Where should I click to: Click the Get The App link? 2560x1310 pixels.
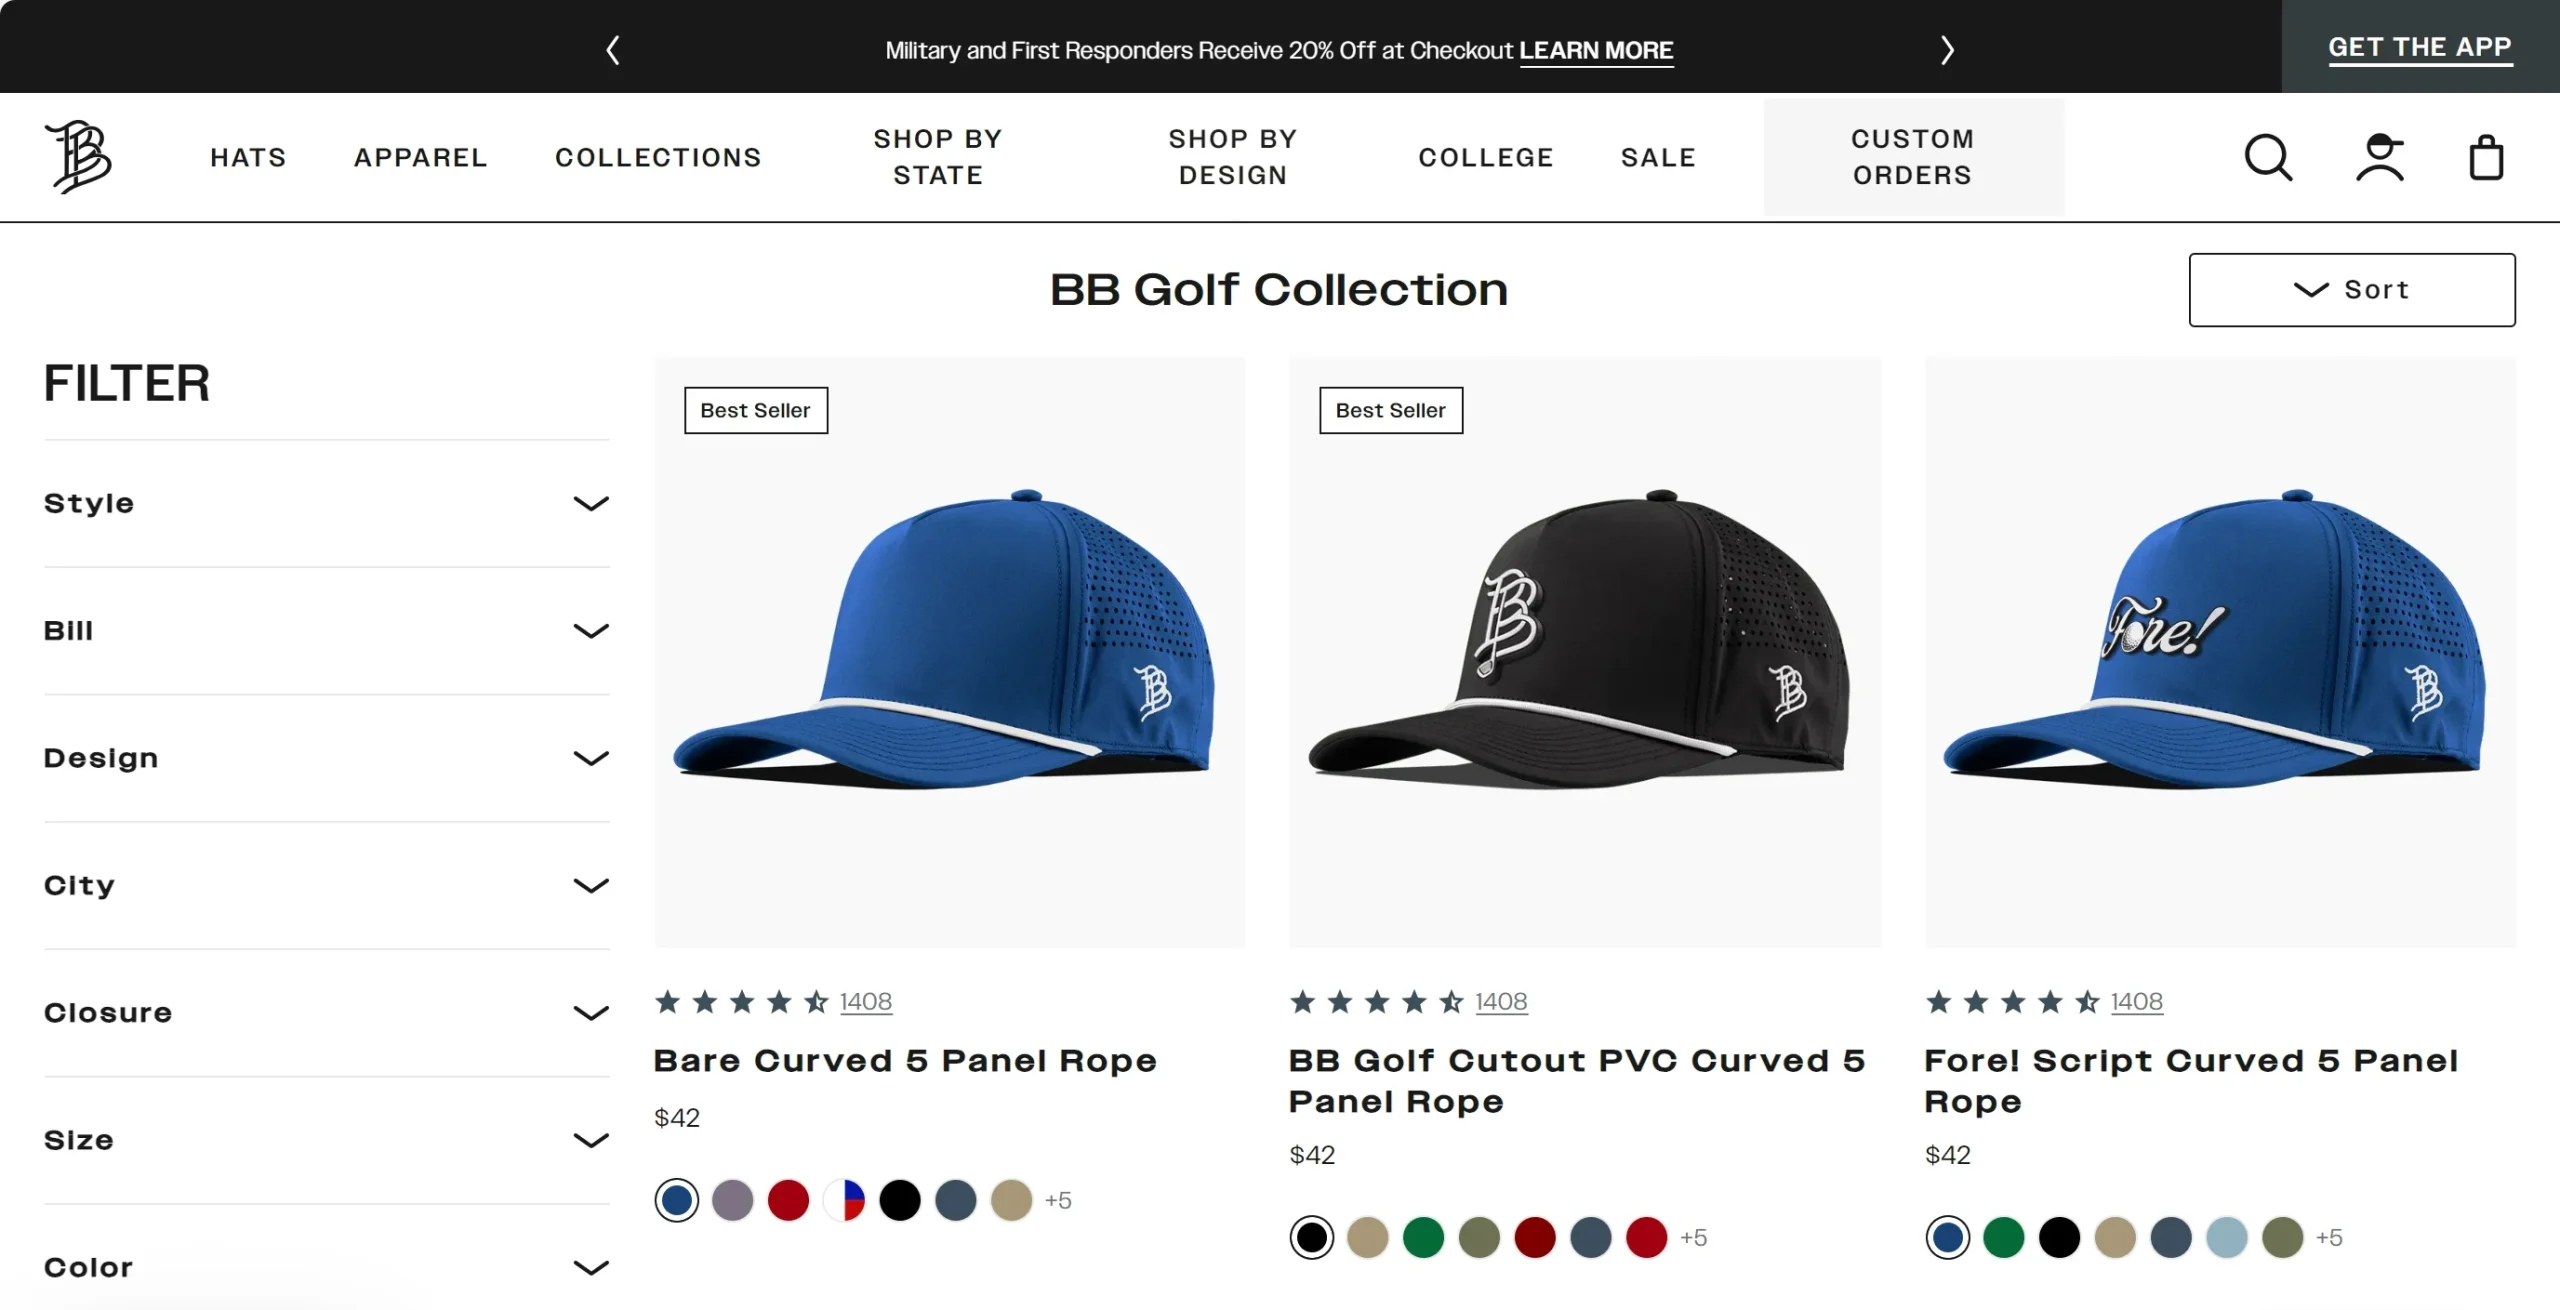[x=2420, y=47]
